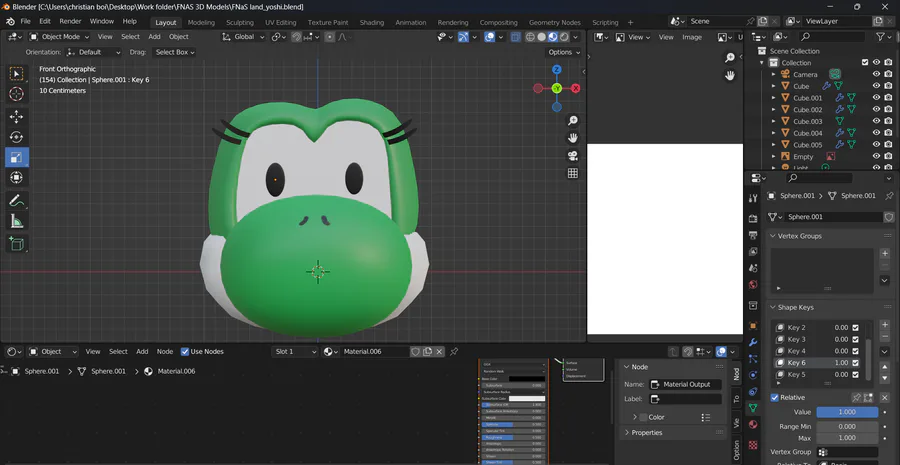900x465 pixels.
Task: Choose the Measure tool
Action: coord(16,221)
